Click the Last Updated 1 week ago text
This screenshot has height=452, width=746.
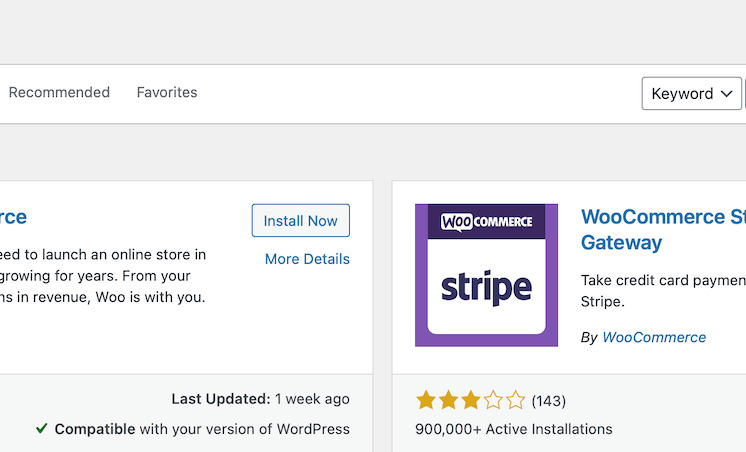(x=261, y=399)
